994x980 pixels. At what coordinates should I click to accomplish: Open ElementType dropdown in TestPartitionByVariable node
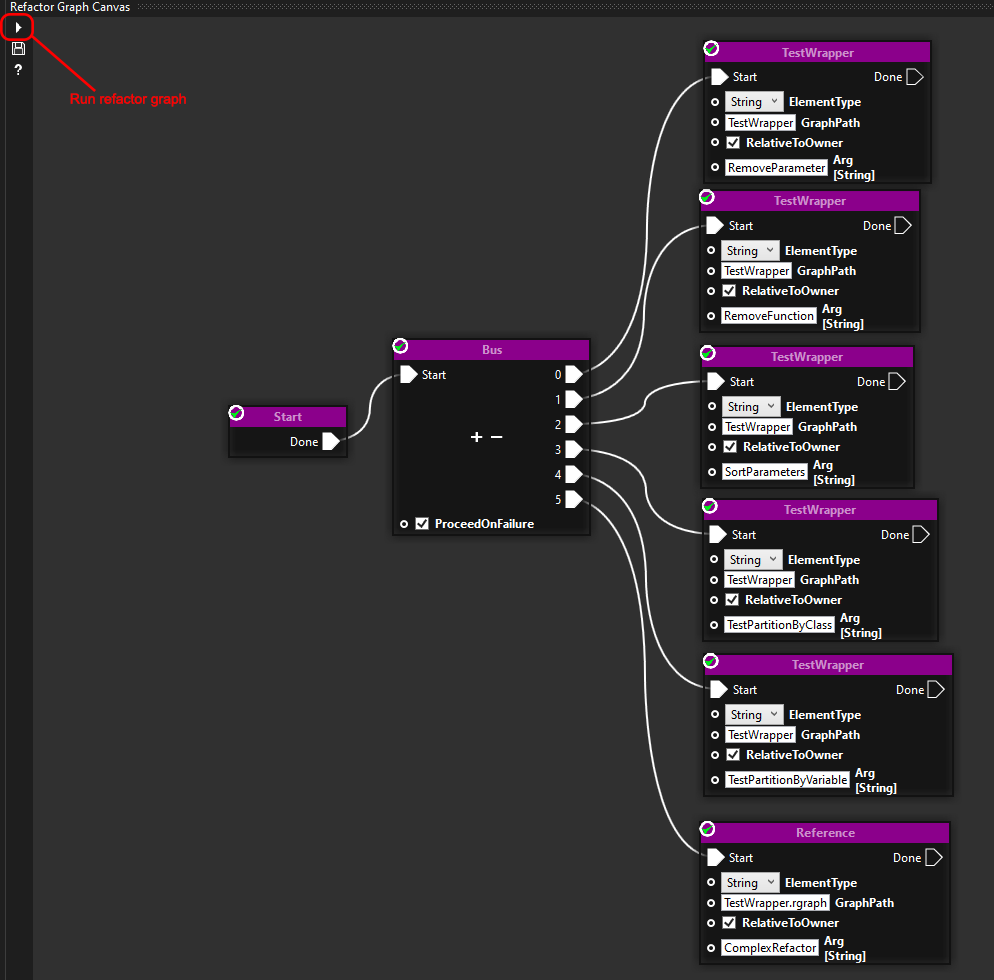pyautogui.click(x=754, y=714)
